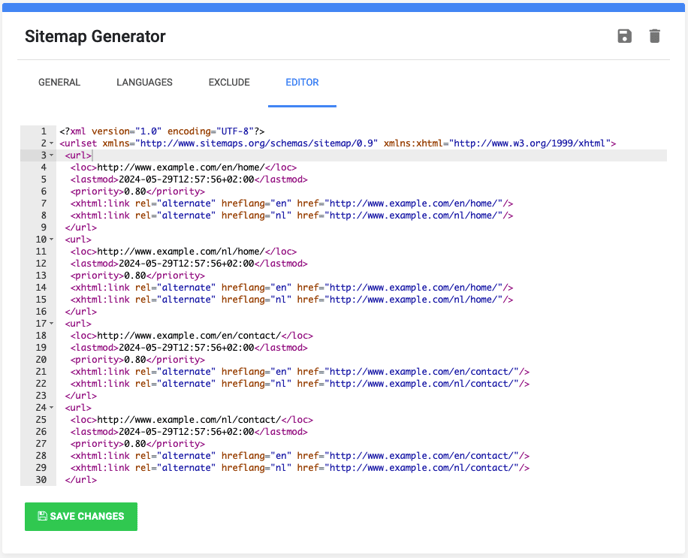Switch to the Languages tab
Image resolution: width=688 pixels, height=558 pixels.
pyautogui.click(x=144, y=82)
